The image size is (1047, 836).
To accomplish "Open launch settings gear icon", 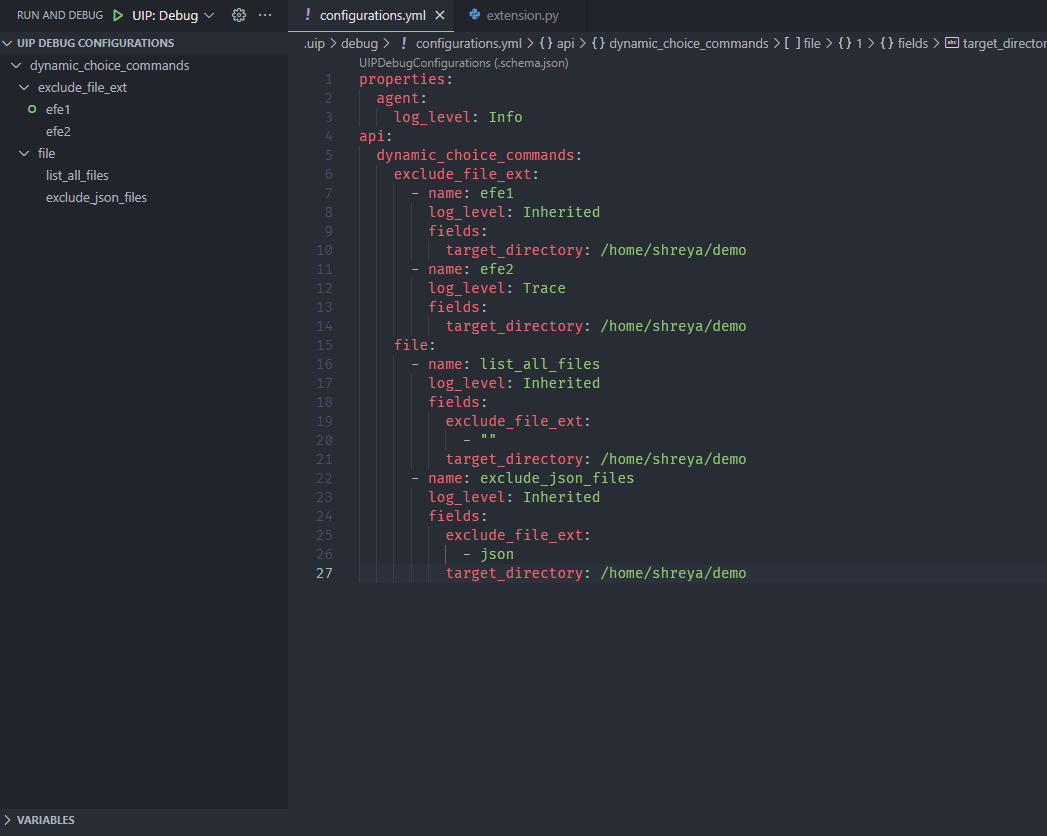I will pos(239,15).
